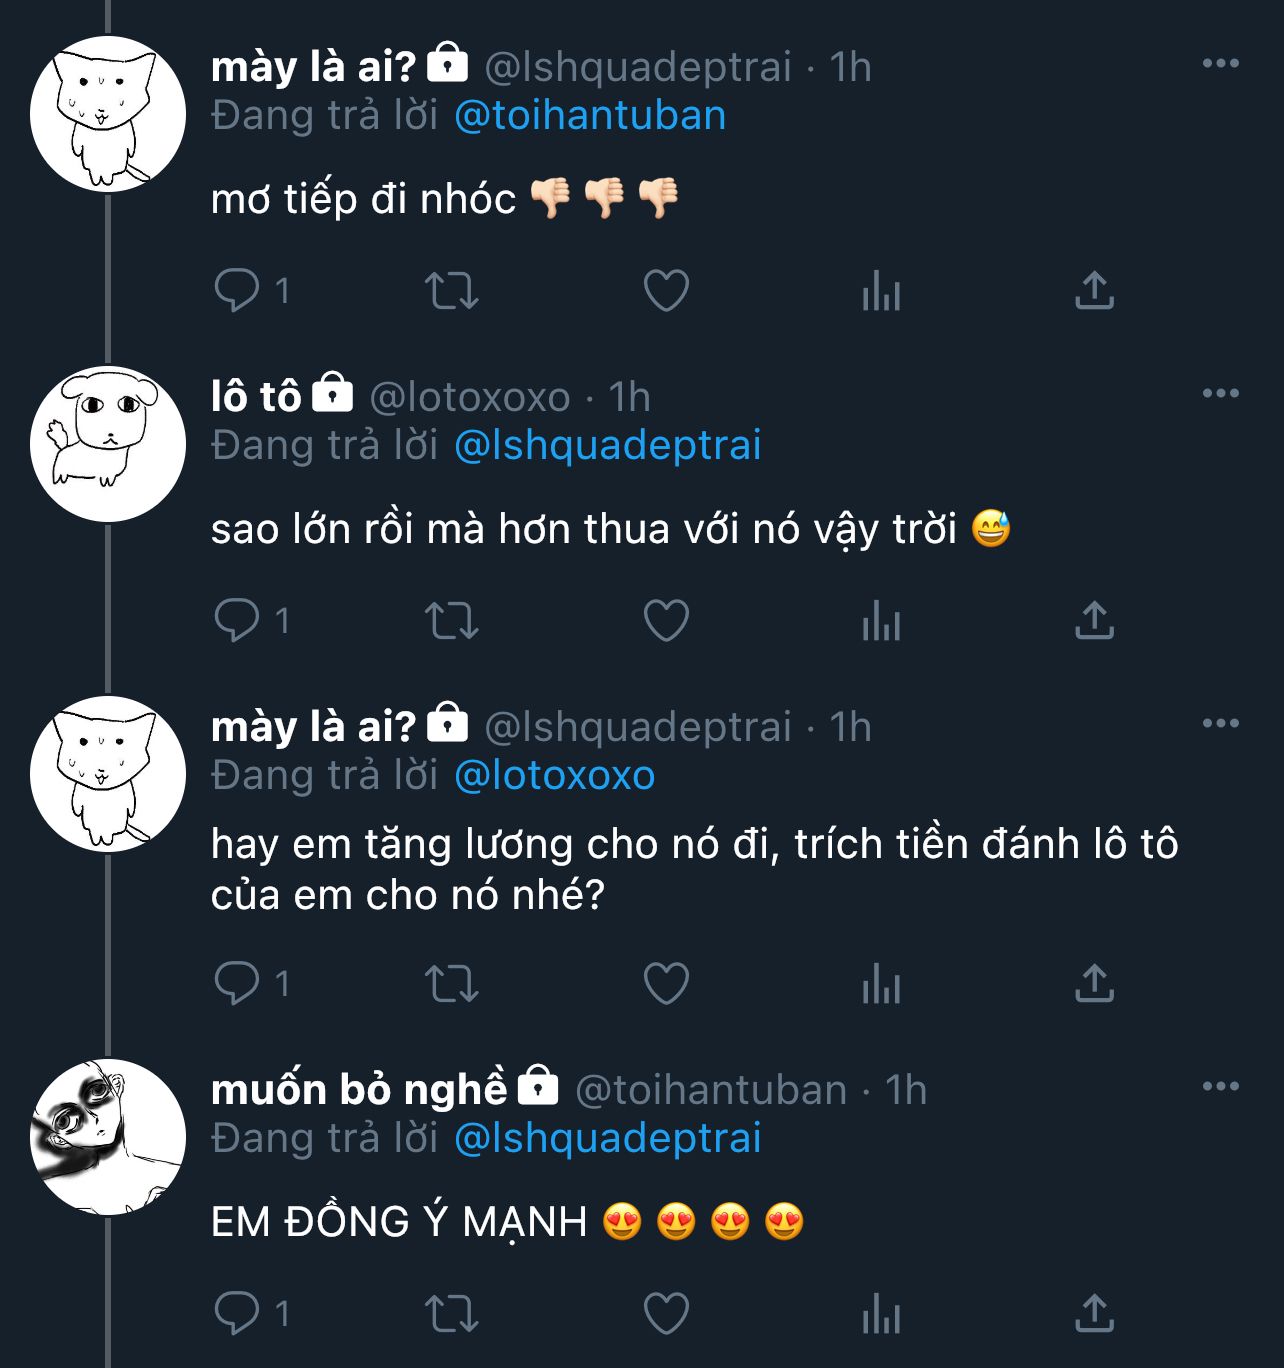1284x1368 pixels.
Task: Open the @lotoxoxo mention link
Action: pos(555,775)
